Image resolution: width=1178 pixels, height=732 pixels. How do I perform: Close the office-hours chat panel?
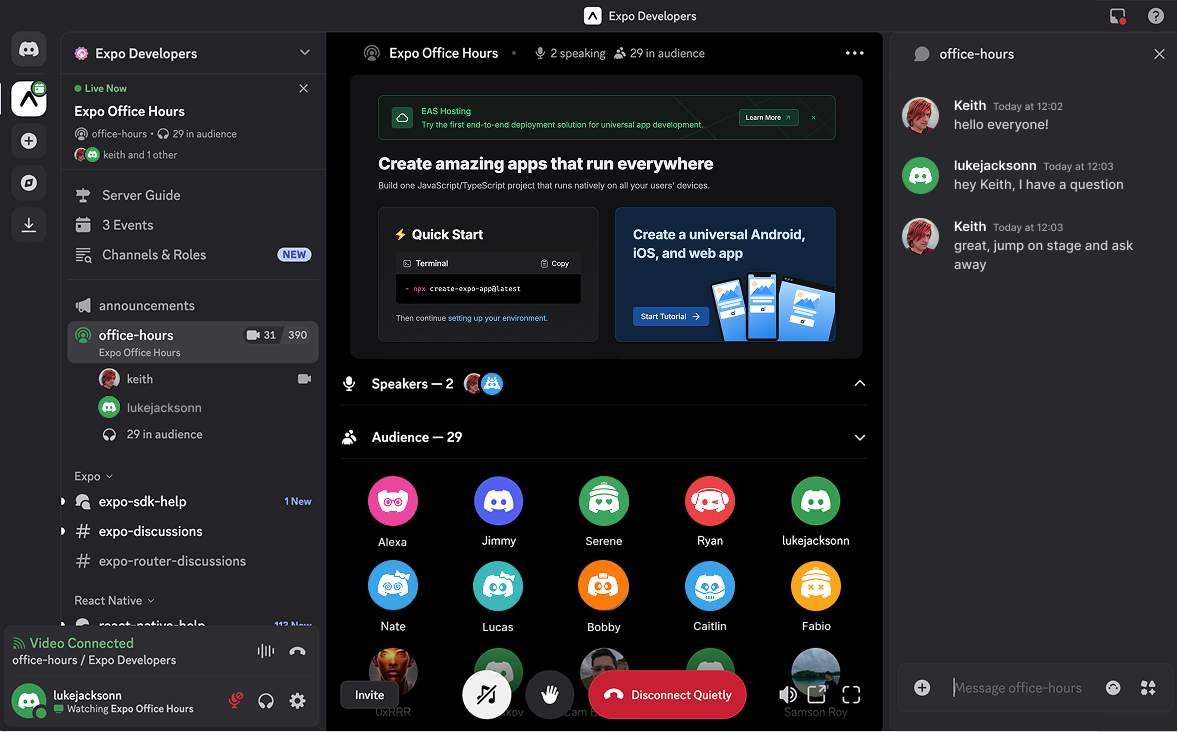1159,54
